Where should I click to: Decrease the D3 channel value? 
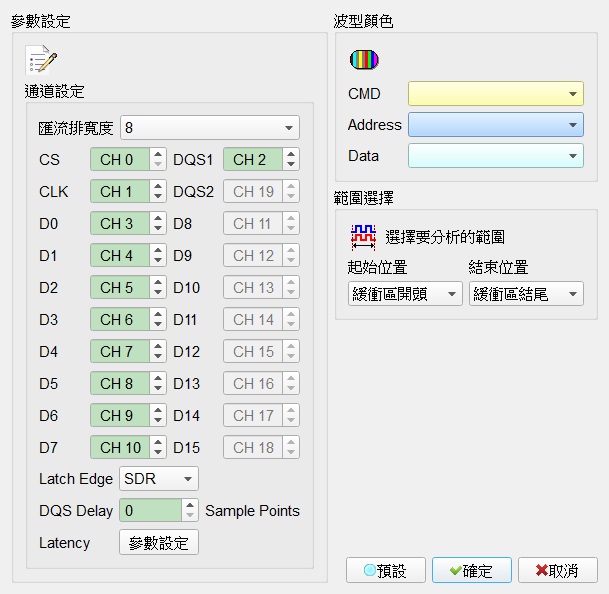tap(158, 325)
